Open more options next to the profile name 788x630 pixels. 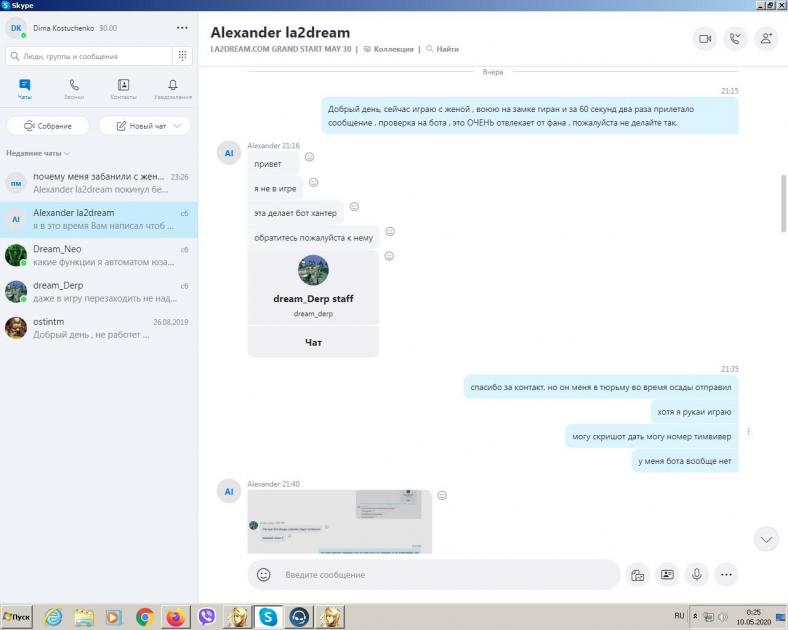click(181, 28)
